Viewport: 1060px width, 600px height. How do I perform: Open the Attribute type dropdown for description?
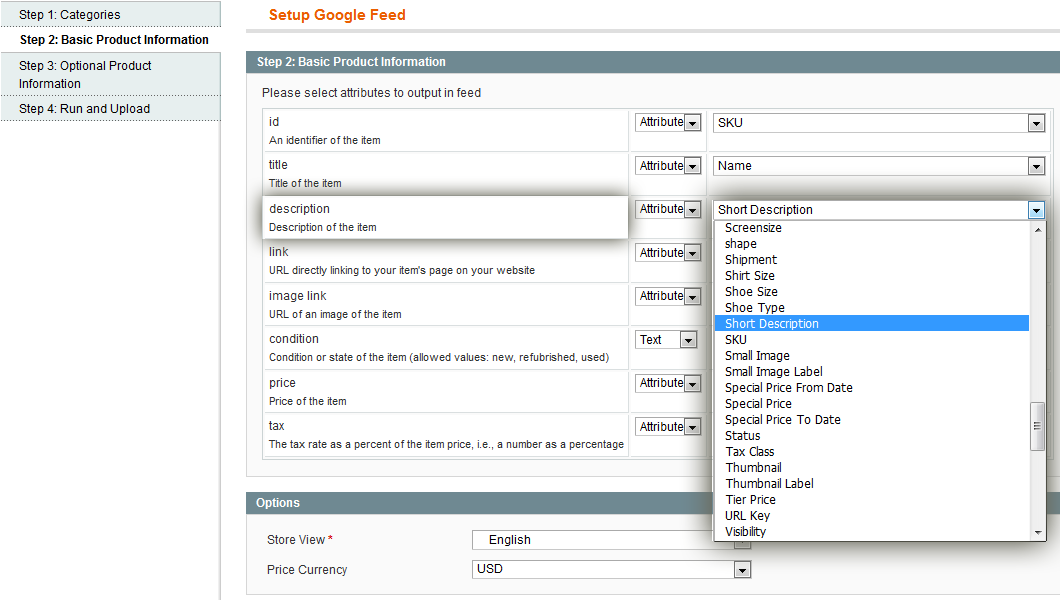click(x=668, y=210)
